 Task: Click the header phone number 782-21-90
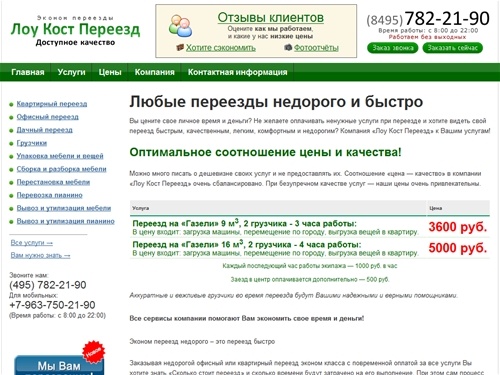pyautogui.click(x=447, y=18)
